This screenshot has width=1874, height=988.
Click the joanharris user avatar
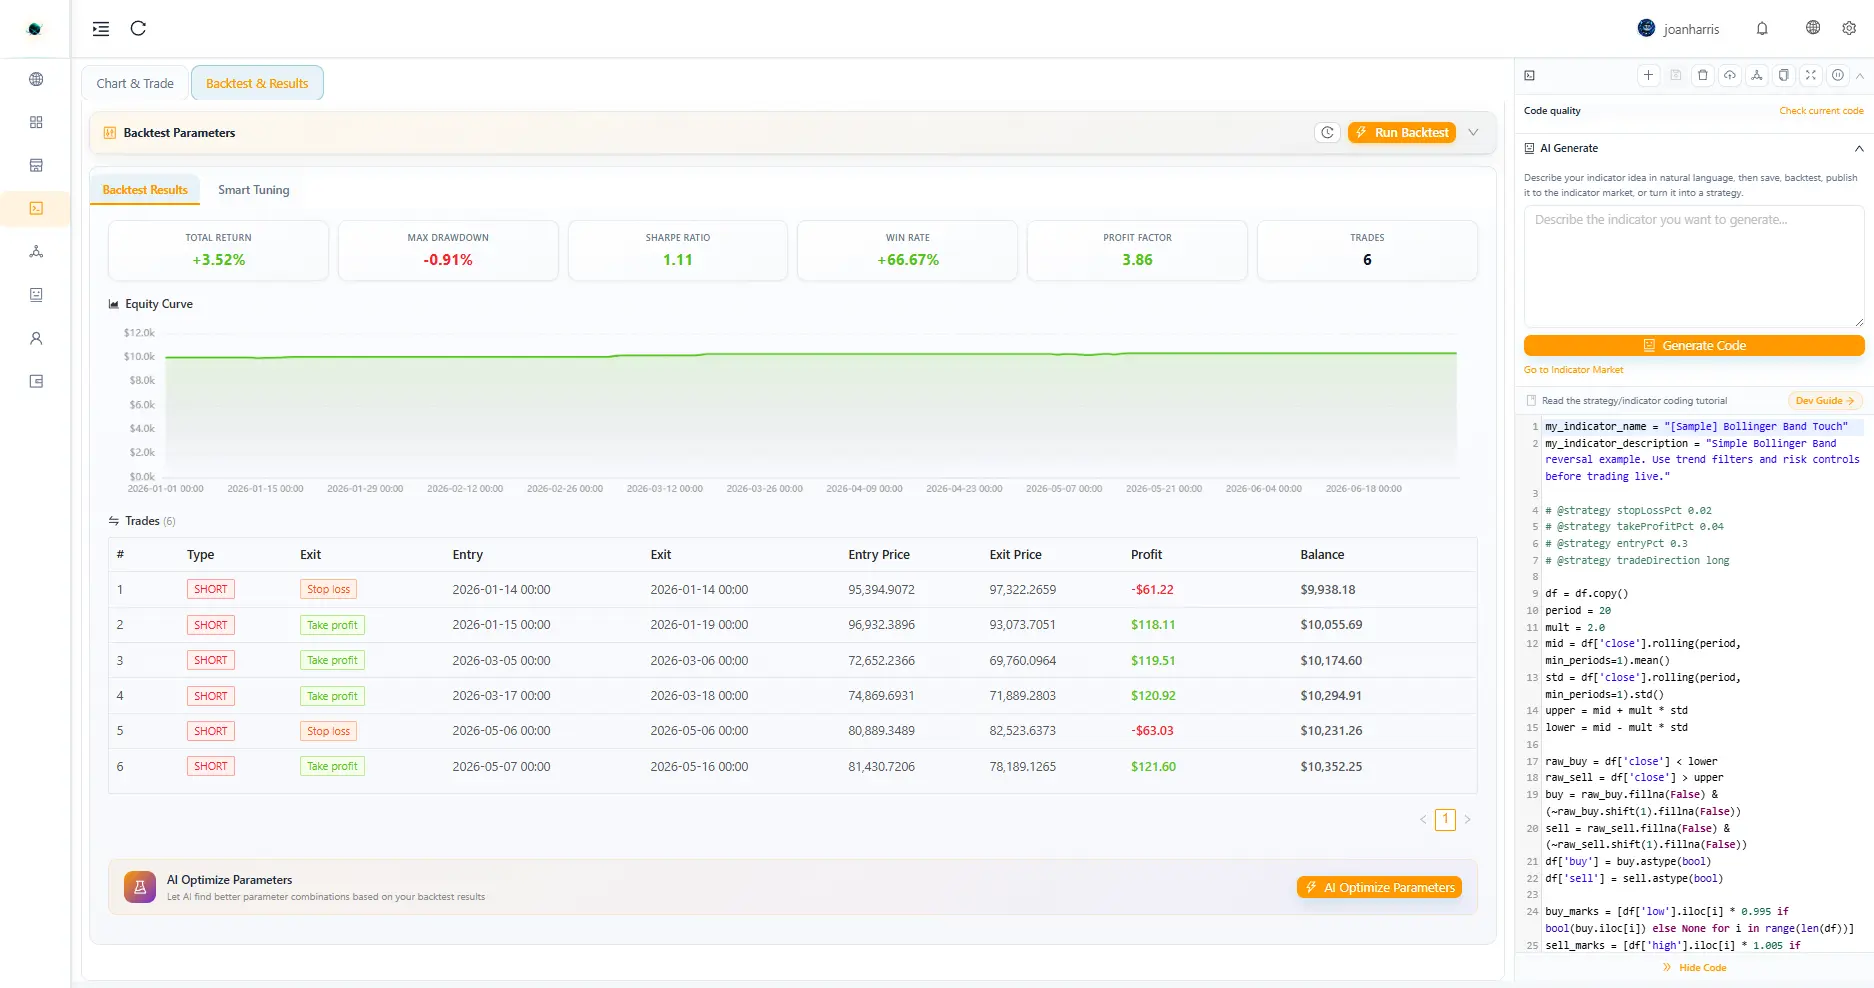(x=1646, y=28)
